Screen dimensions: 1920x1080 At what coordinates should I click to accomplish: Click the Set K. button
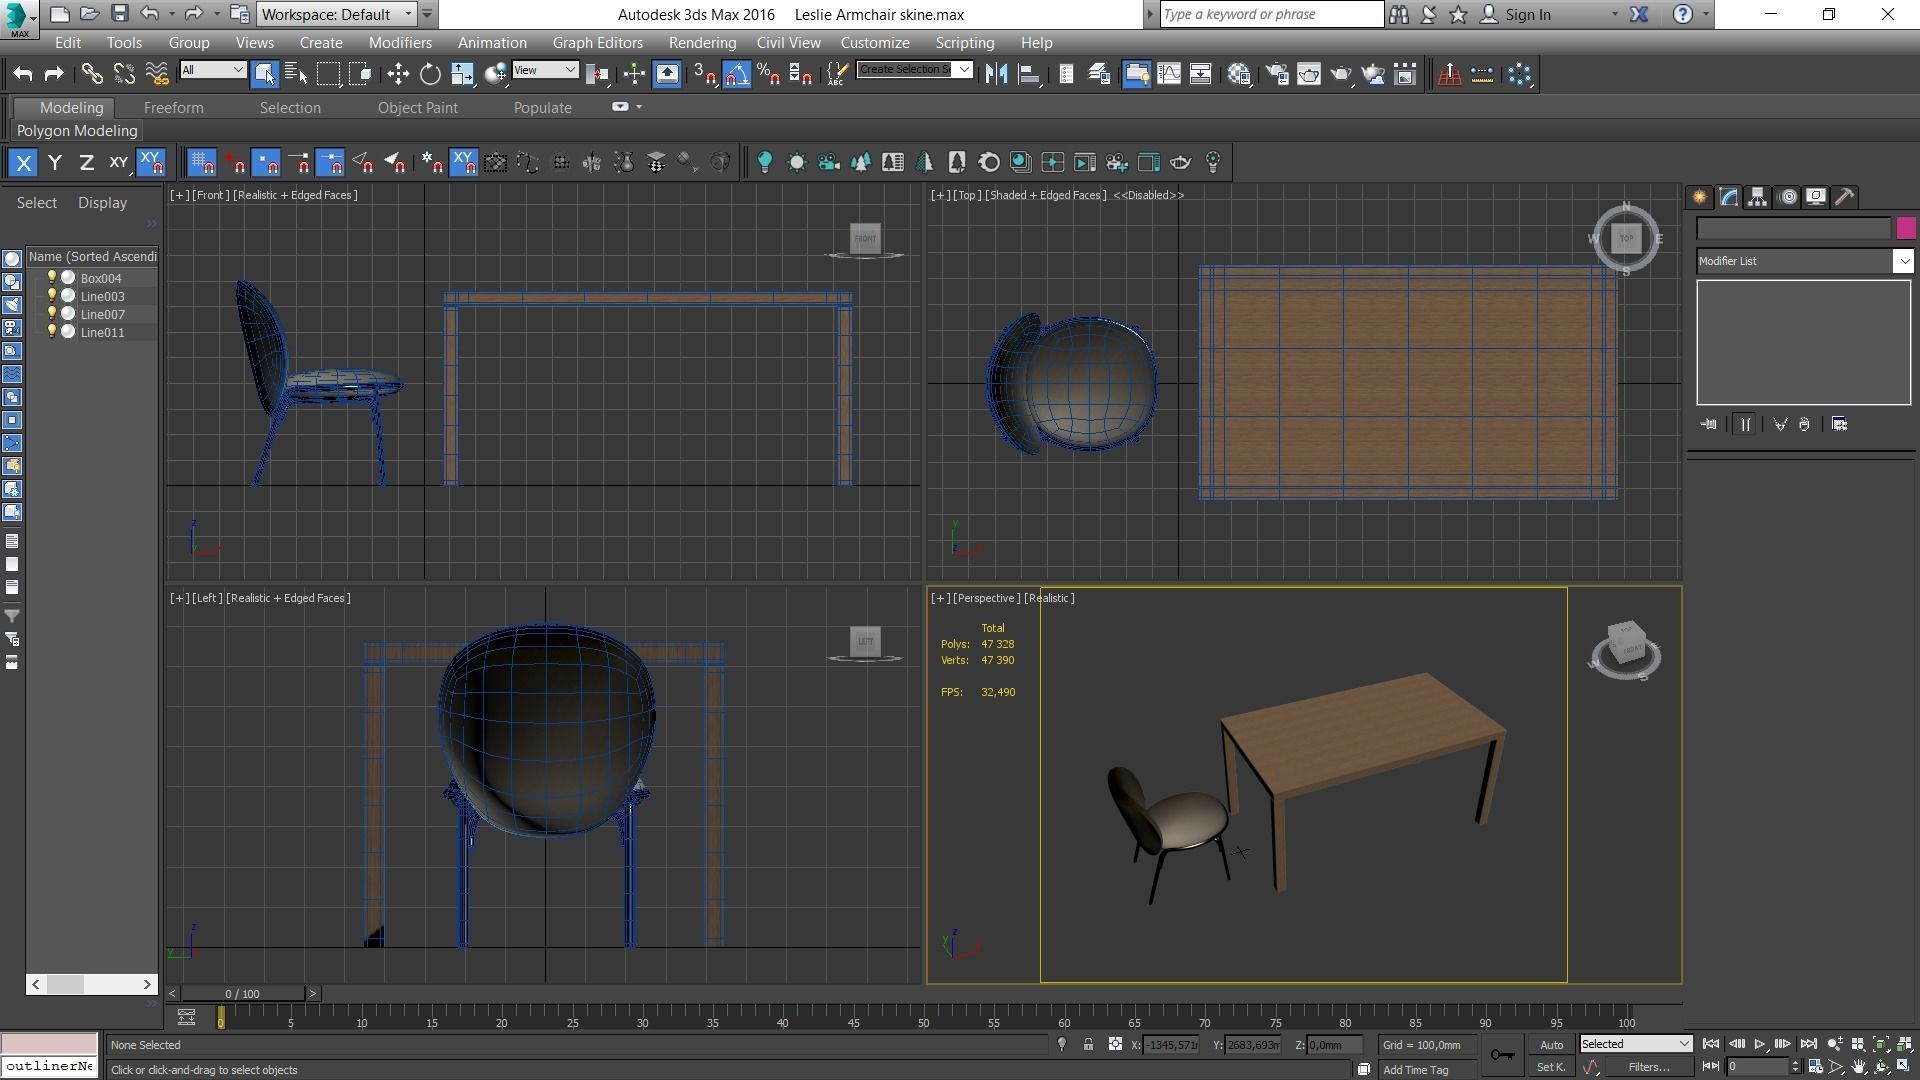[1551, 1067]
